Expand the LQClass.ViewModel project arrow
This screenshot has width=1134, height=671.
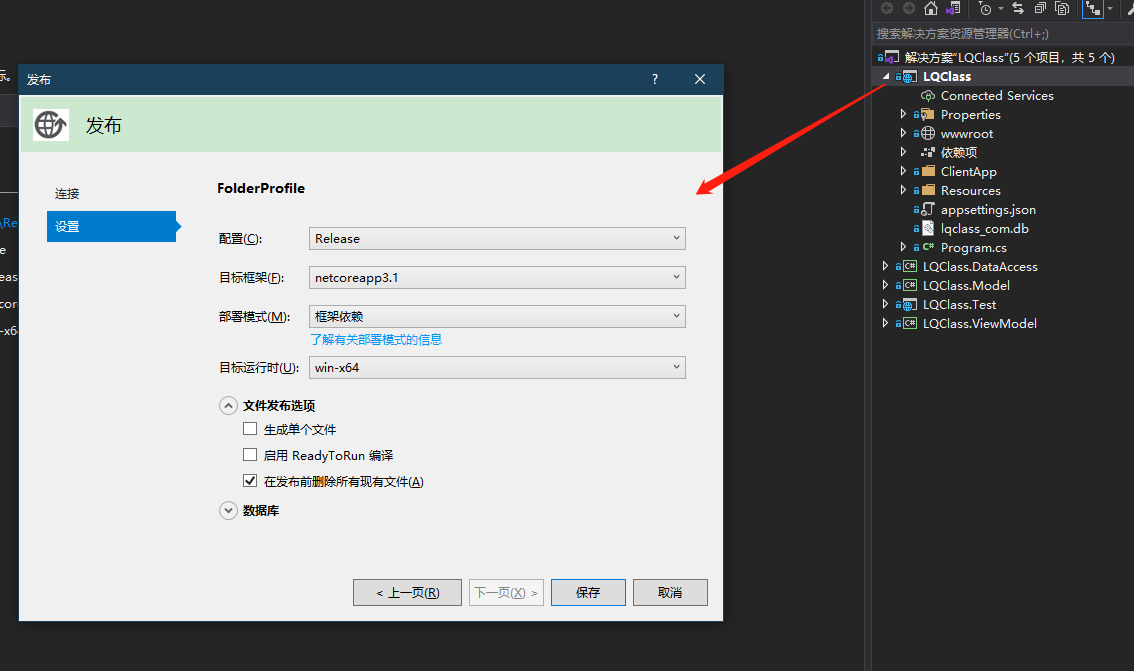pyautogui.click(x=885, y=322)
